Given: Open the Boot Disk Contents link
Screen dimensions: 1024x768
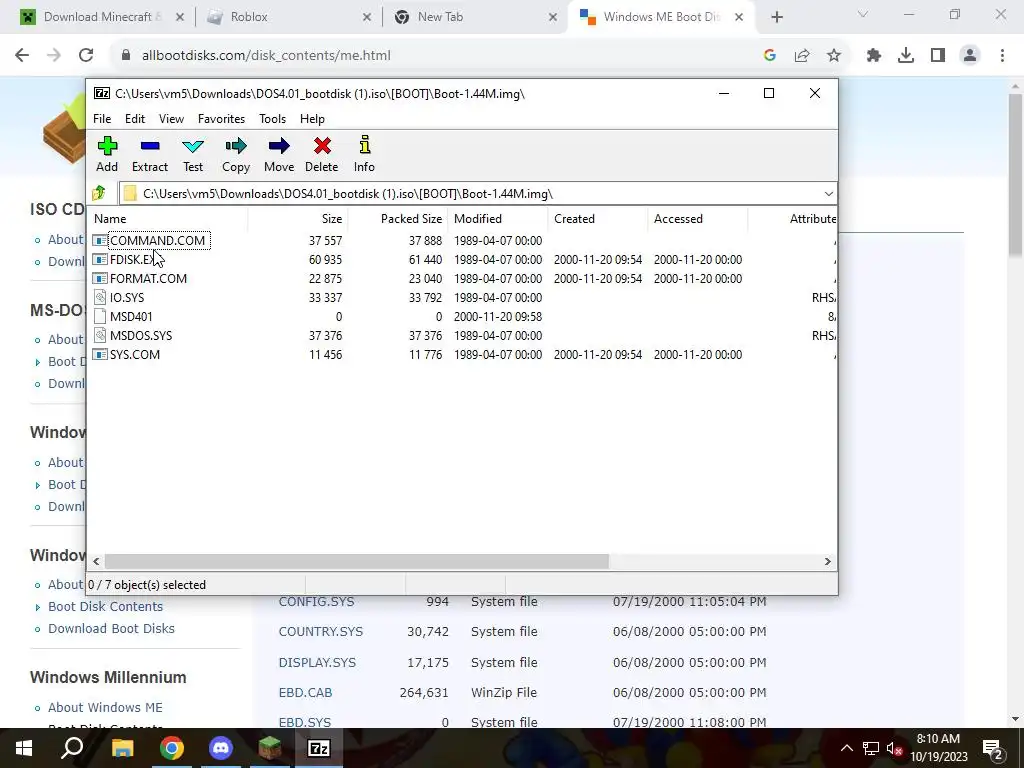Looking at the screenshot, I should 105,606.
